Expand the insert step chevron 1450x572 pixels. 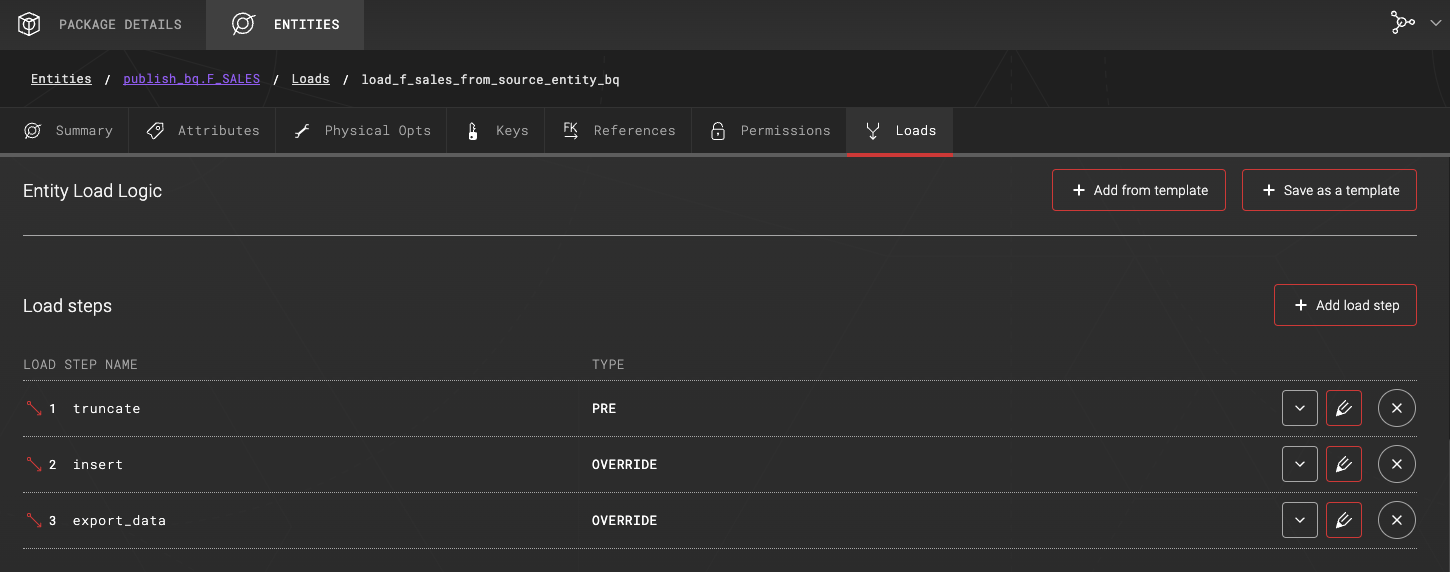1299,465
